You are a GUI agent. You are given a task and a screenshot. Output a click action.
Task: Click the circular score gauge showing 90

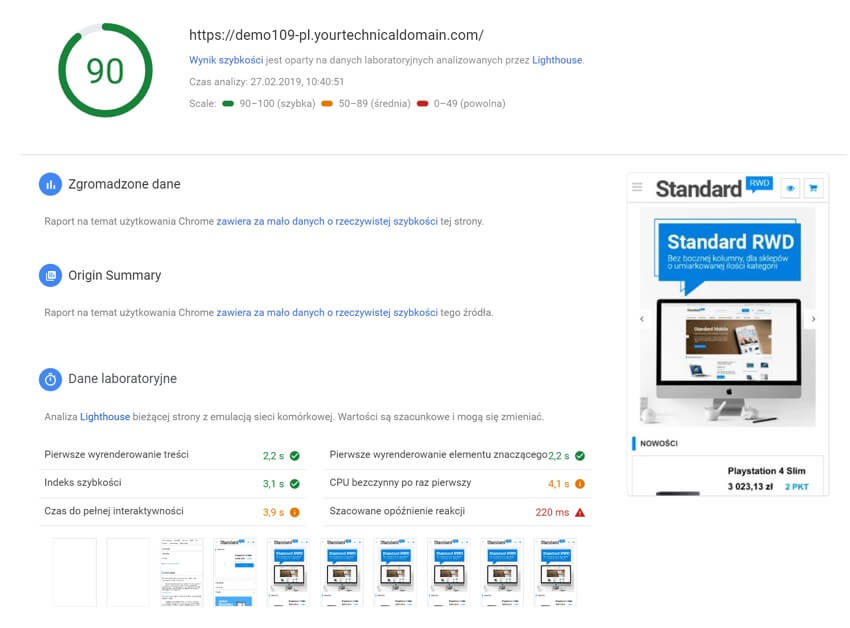105,70
